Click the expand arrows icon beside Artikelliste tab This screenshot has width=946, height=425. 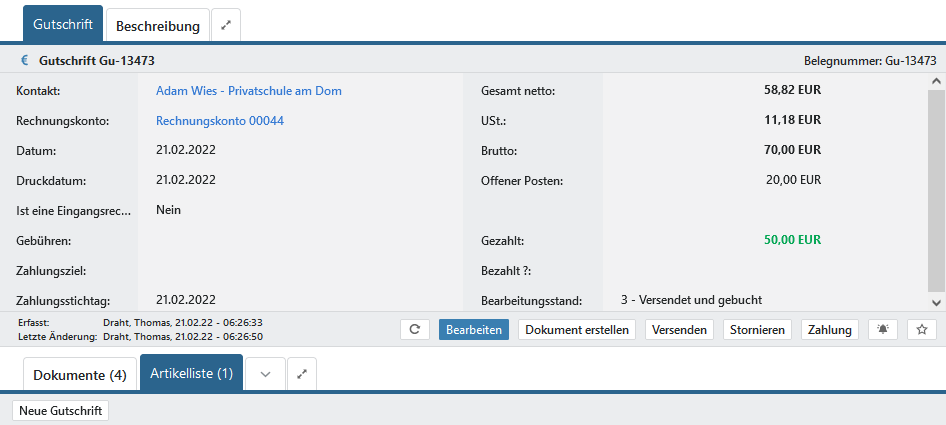click(303, 375)
